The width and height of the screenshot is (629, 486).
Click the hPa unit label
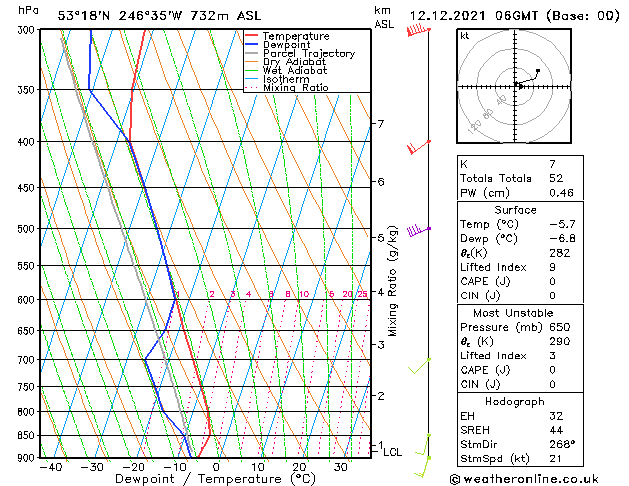click(28, 10)
